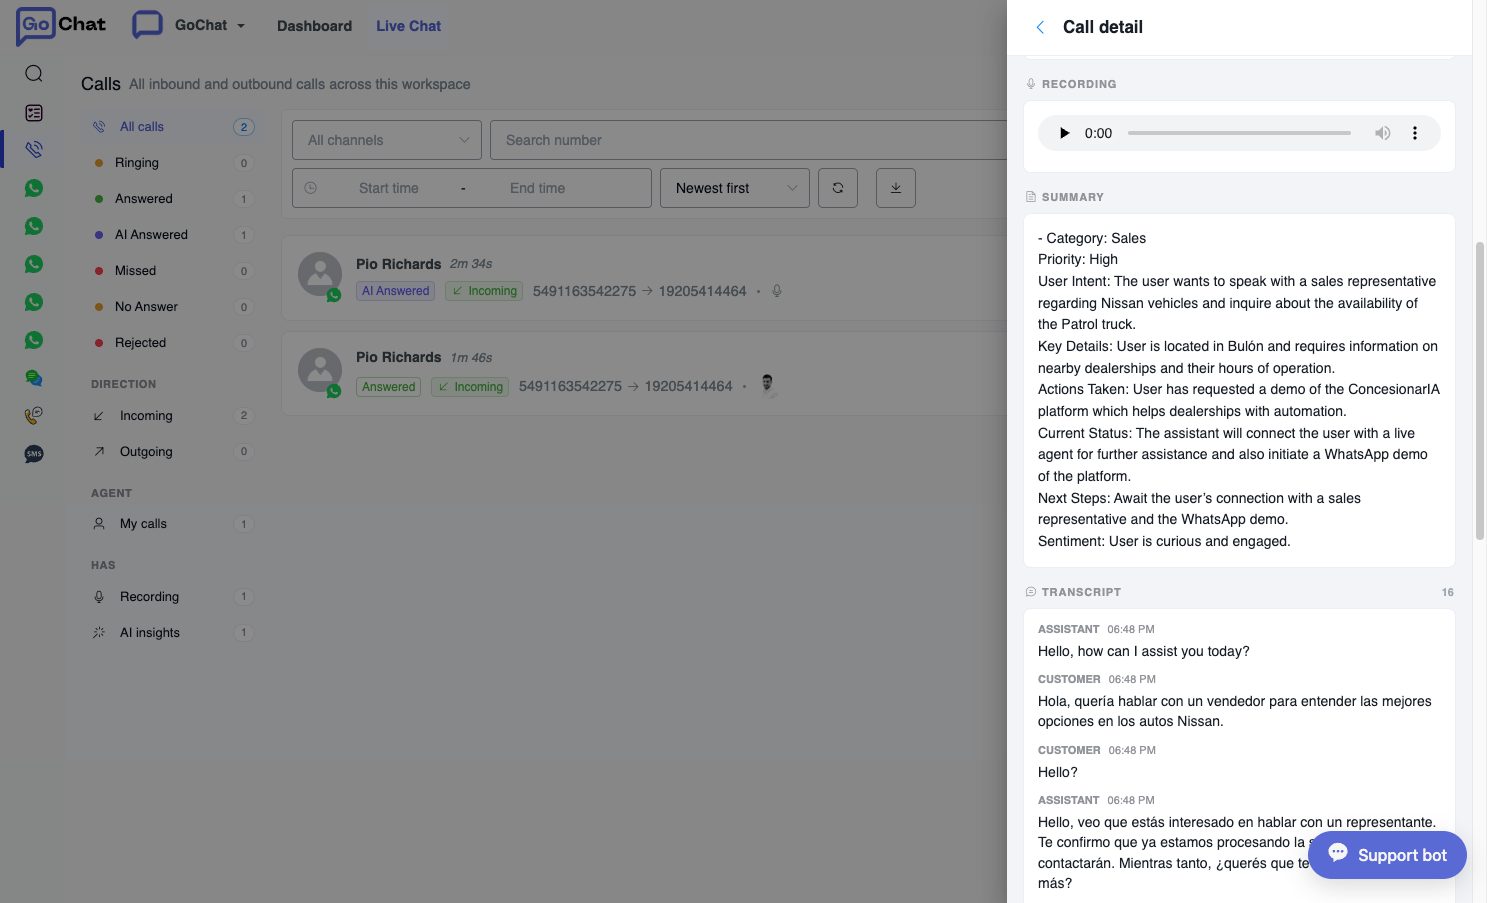Open the Support bot chat

pos(1387,855)
